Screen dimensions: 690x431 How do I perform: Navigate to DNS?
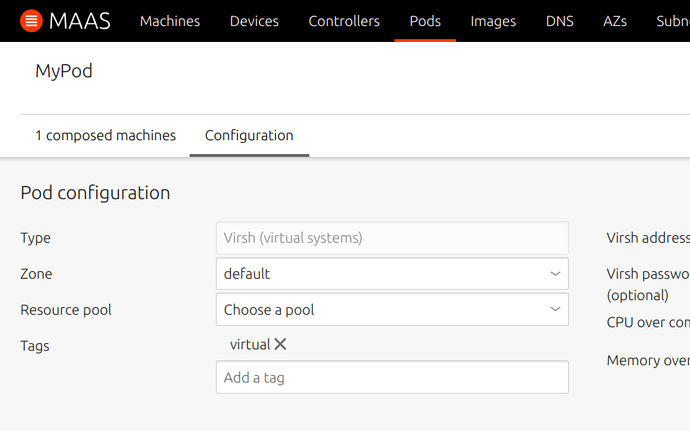tap(559, 21)
